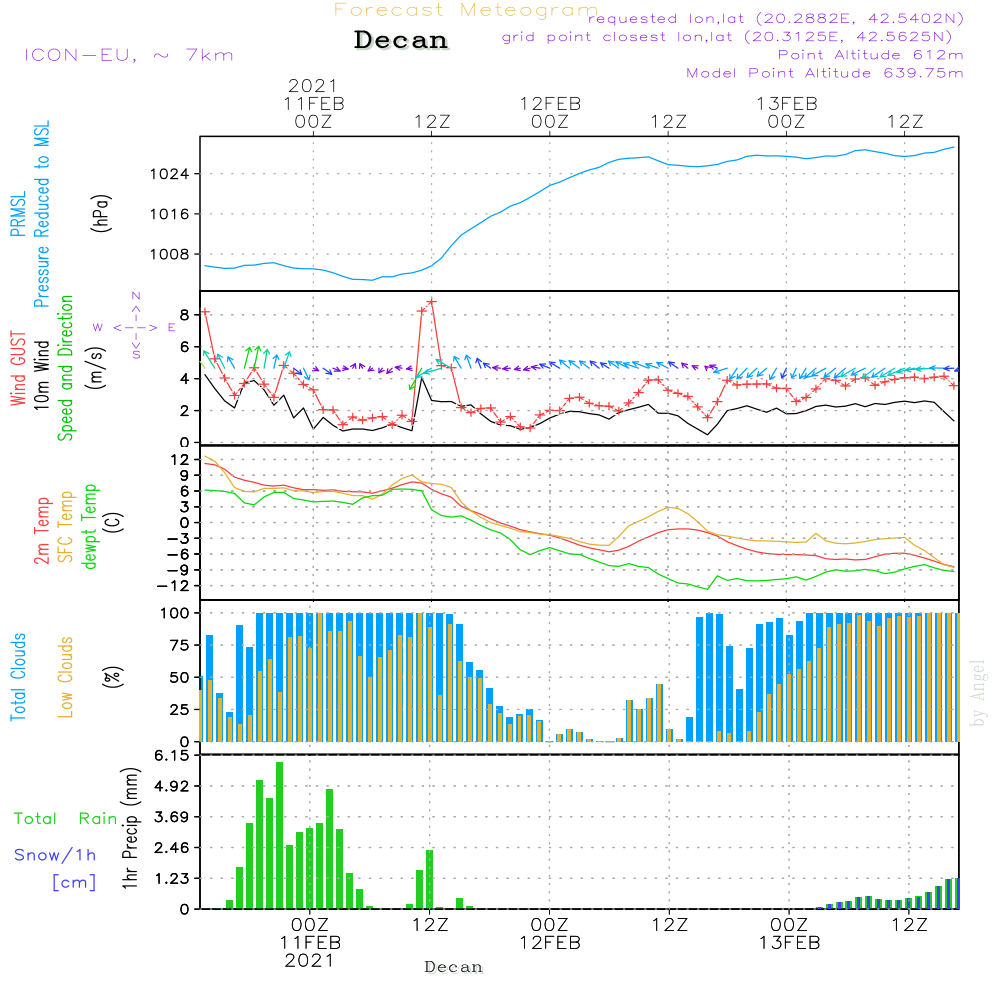Click the 6.15 precipitation axis maximum
1000x1000 pixels.
coord(172,756)
